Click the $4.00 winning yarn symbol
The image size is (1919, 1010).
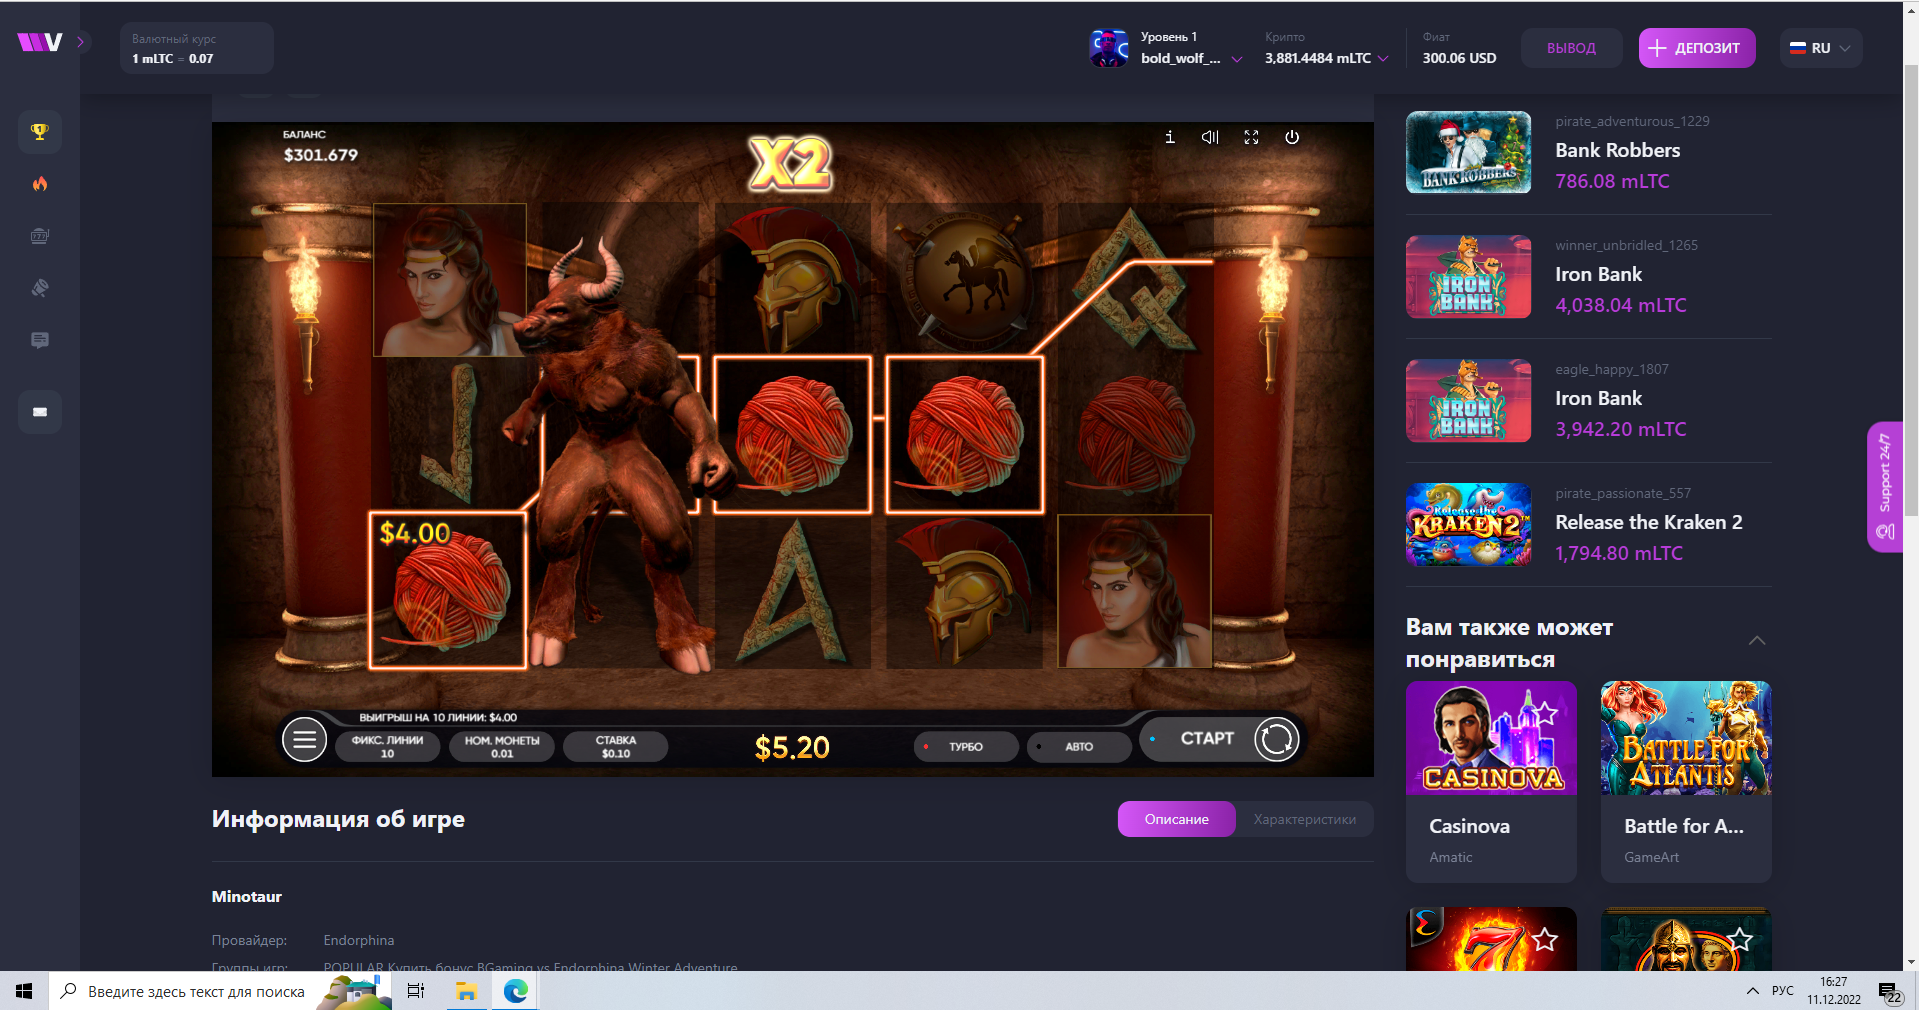pos(448,591)
